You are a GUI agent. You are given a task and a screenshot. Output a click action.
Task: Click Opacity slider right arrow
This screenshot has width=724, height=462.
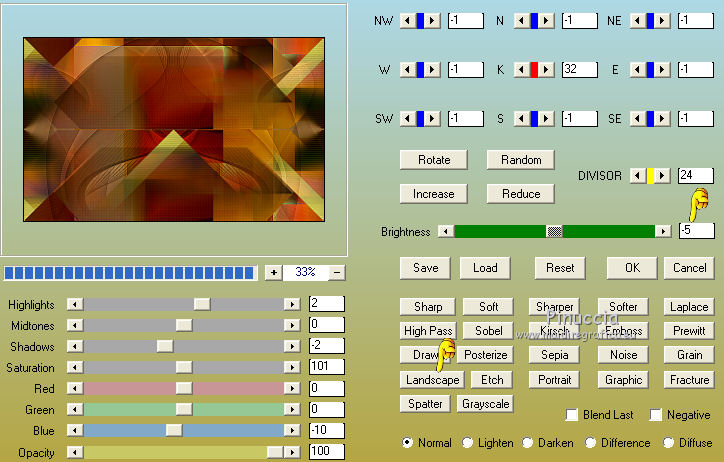click(292, 452)
